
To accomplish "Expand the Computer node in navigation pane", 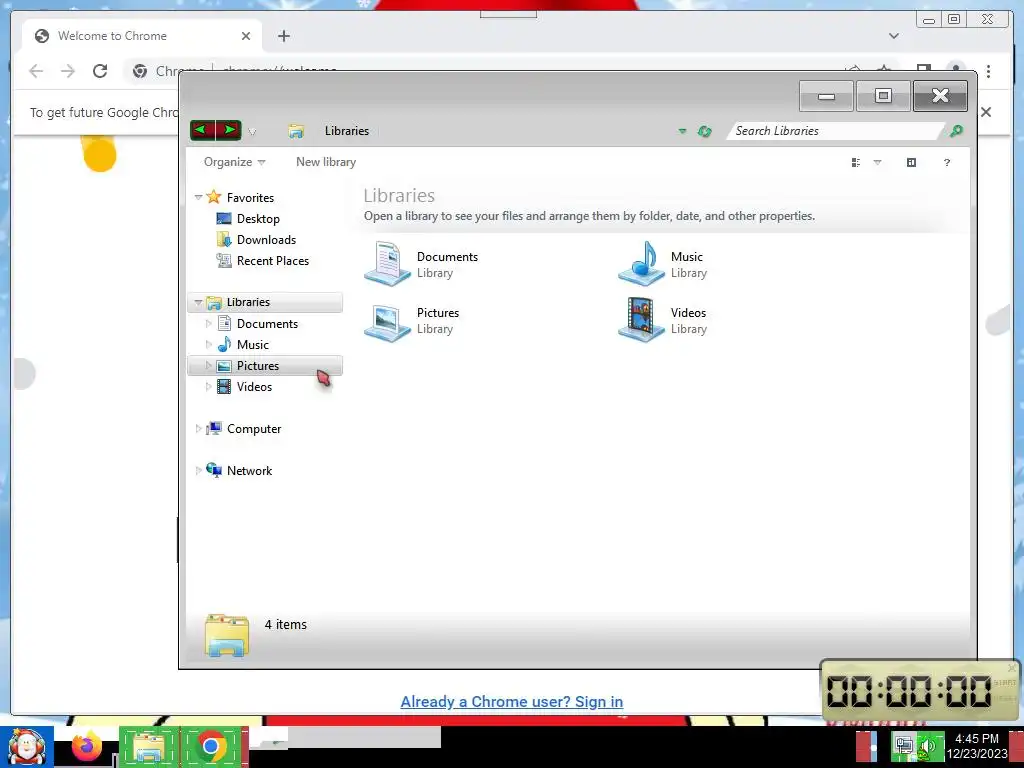I will [x=198, y=428].
